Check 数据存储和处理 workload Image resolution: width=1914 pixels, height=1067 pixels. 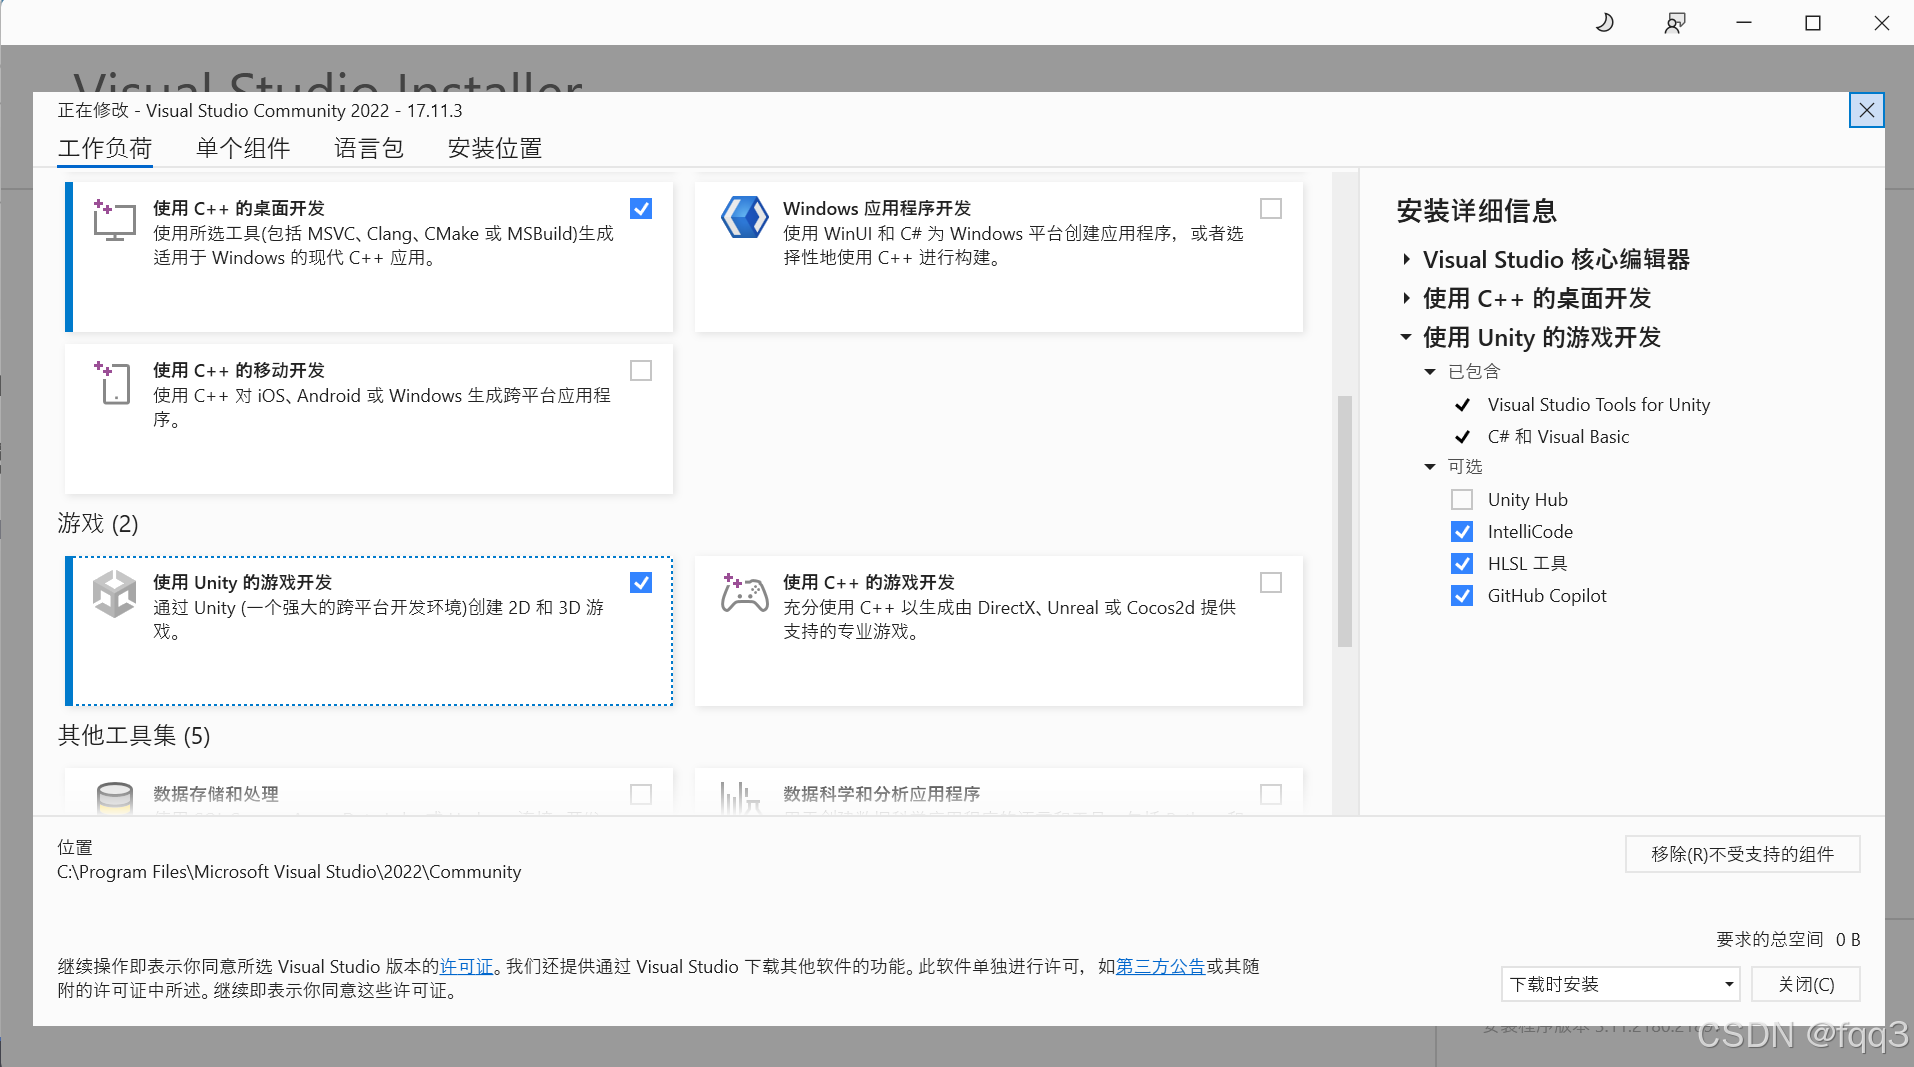641,794
